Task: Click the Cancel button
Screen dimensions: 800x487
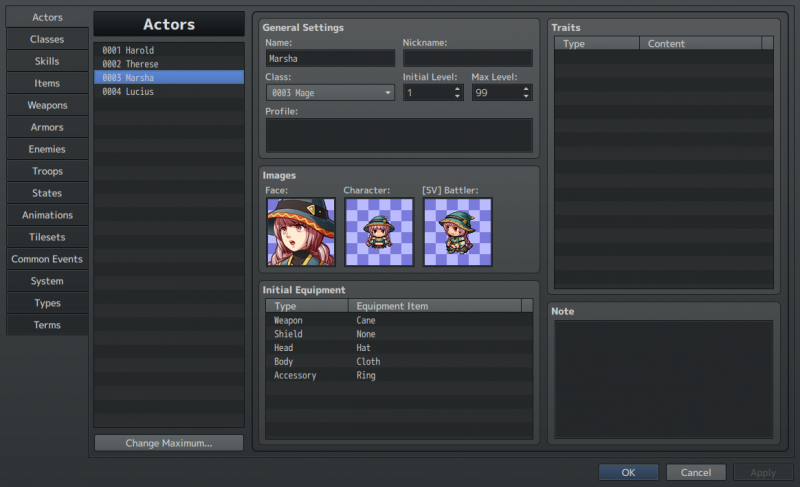Action: 695,472
